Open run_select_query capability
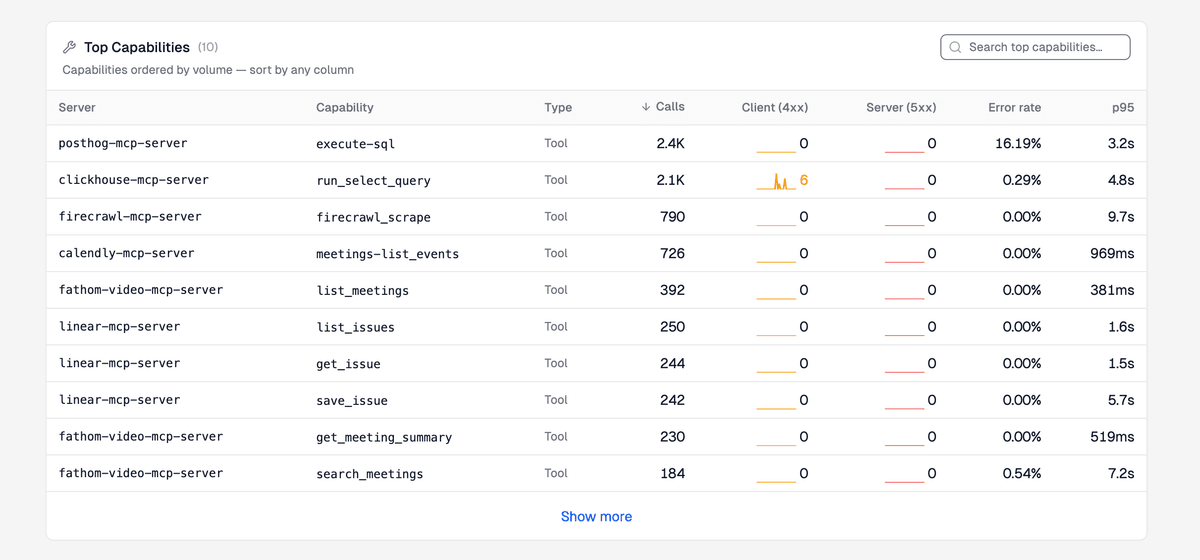Image resolution: width=1200 pixels, height=560 pixels. pos(374,181)
